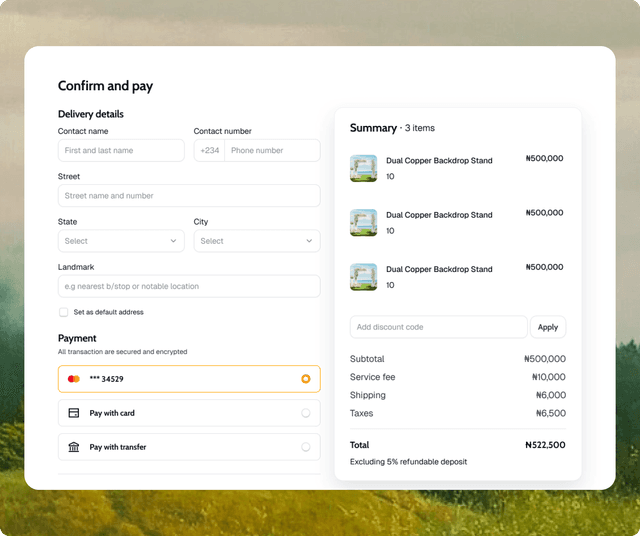This screenshot has height=536, width=640.
Task: Click into the Phone number field
Action: (x=271, y=151)
